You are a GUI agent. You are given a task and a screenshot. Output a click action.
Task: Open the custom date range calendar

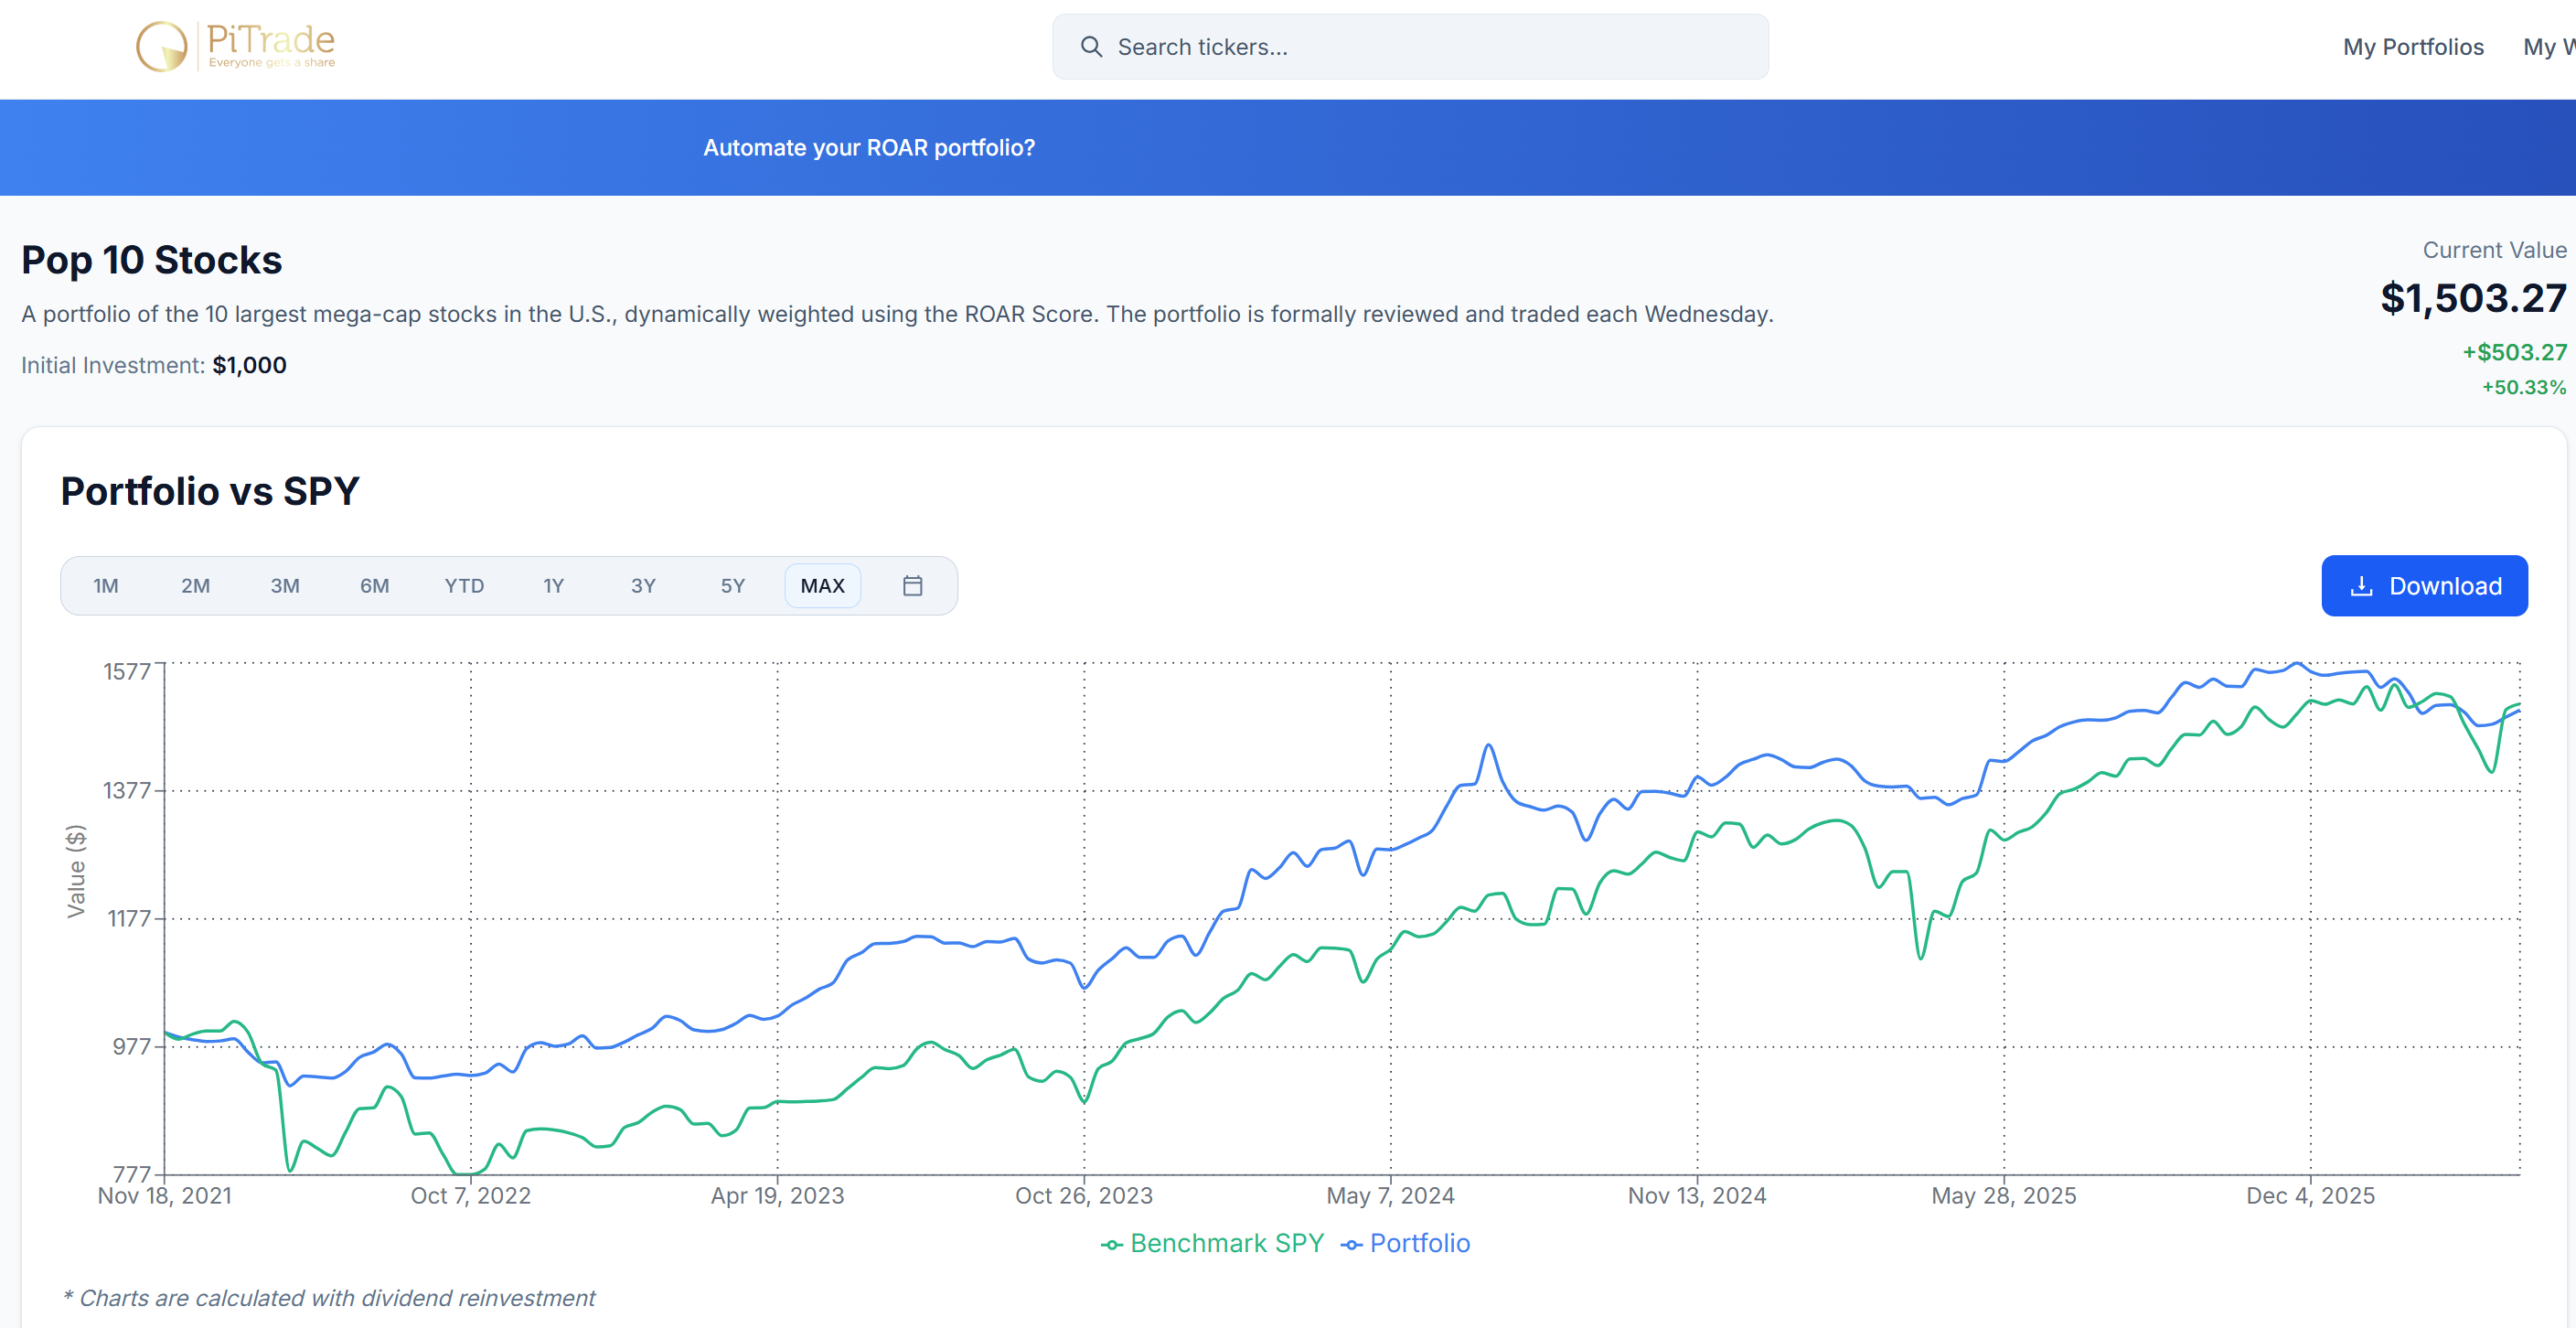[x=912, y=586]
